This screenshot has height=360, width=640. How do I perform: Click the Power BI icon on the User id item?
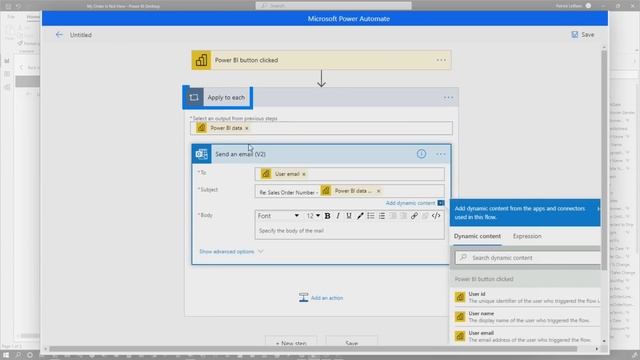click(x=460, y=297)
